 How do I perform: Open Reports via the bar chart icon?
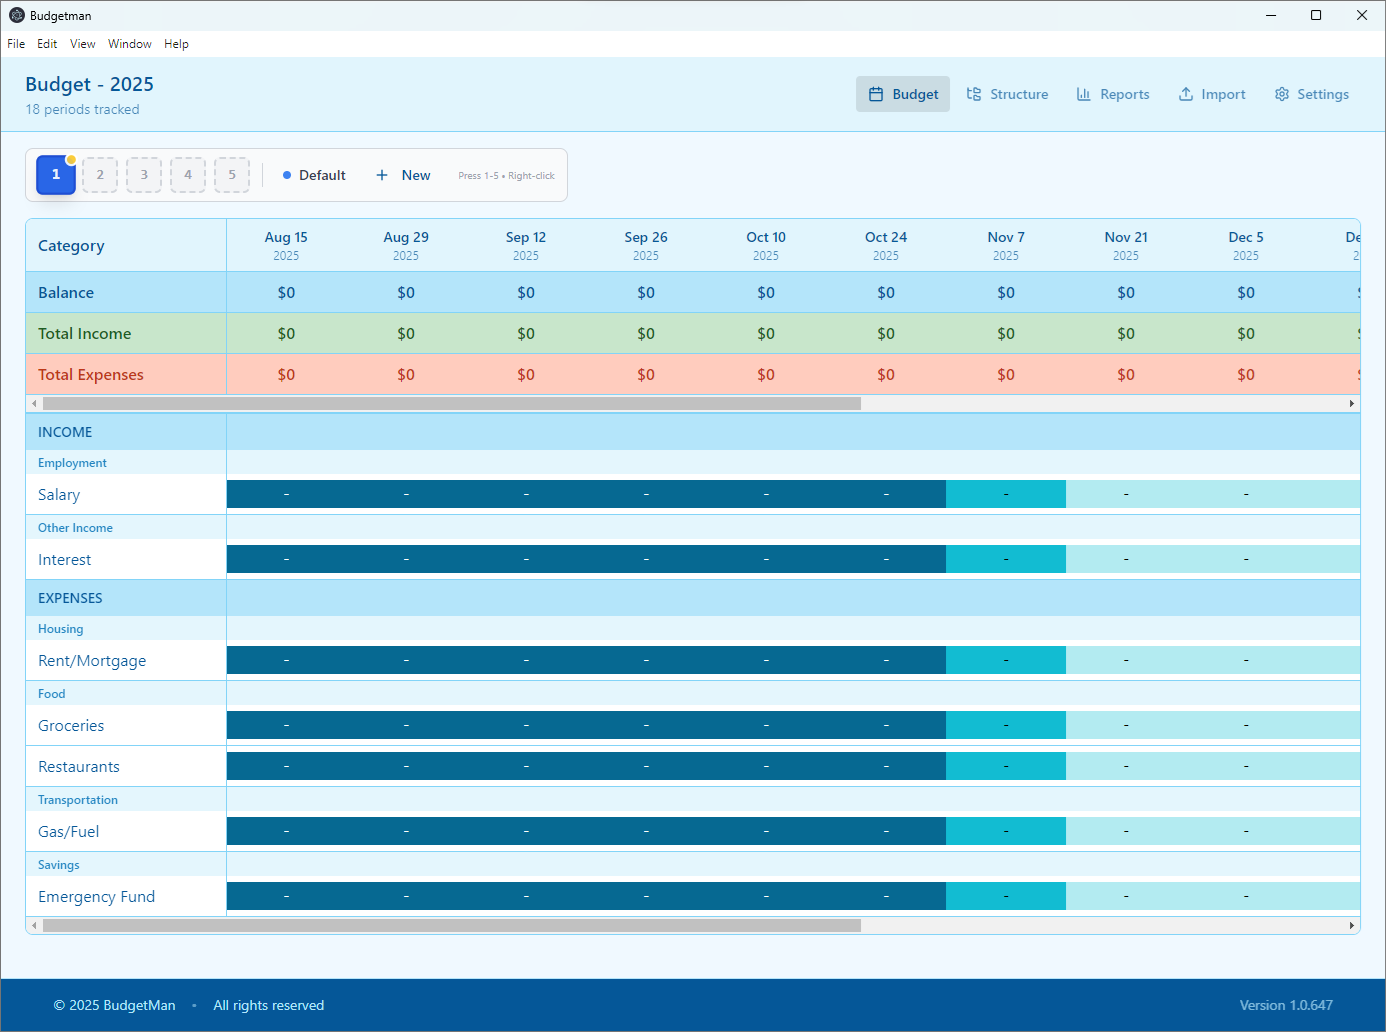point(1083,93)
